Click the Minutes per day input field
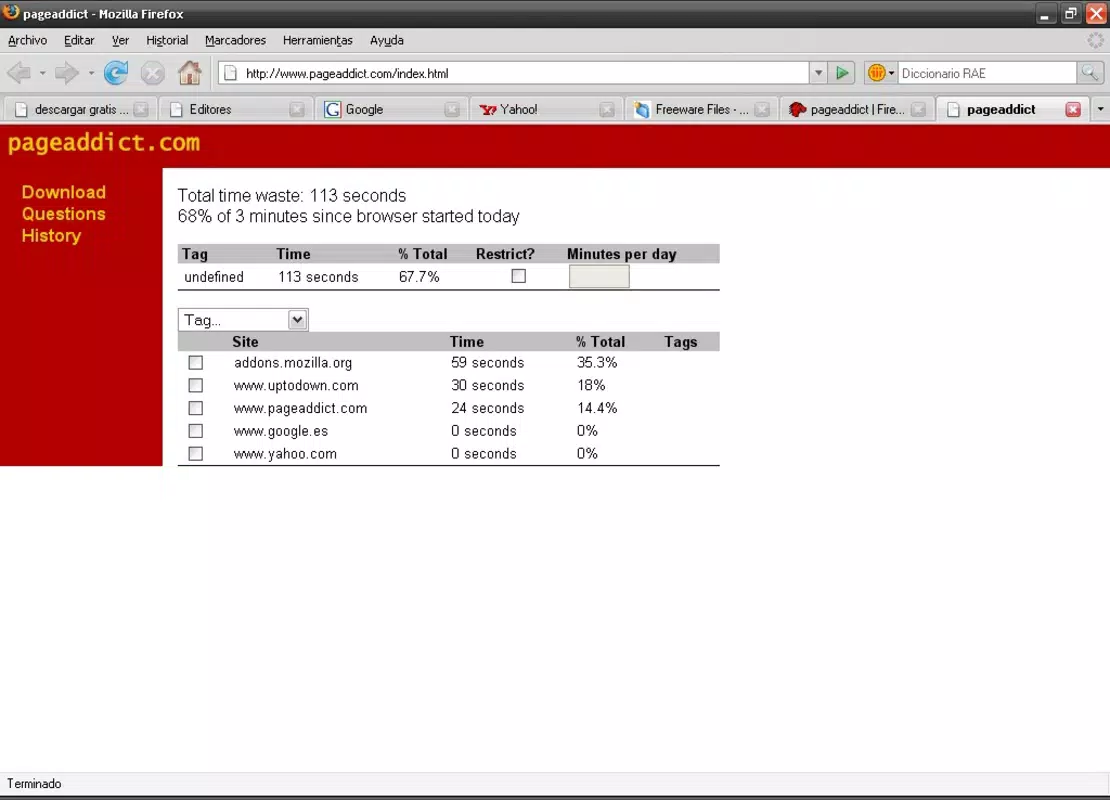The width and height of the screenshot is (1110, 800). (x=599, y=277)
